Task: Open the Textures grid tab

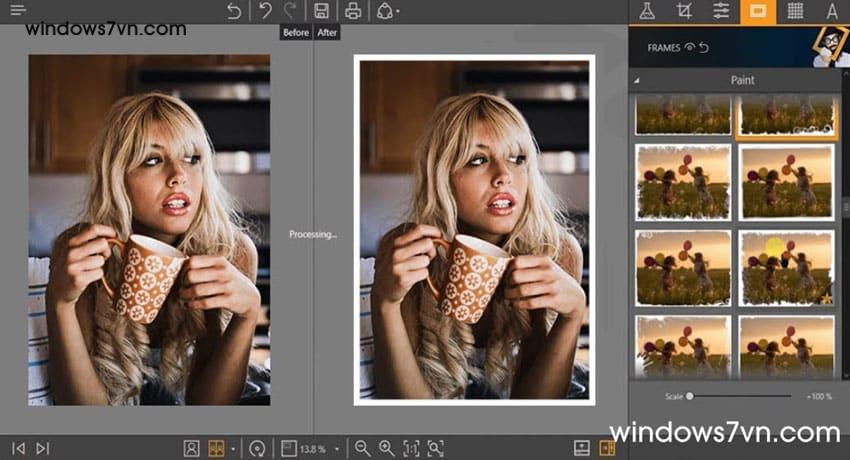Action: point(795,11)
